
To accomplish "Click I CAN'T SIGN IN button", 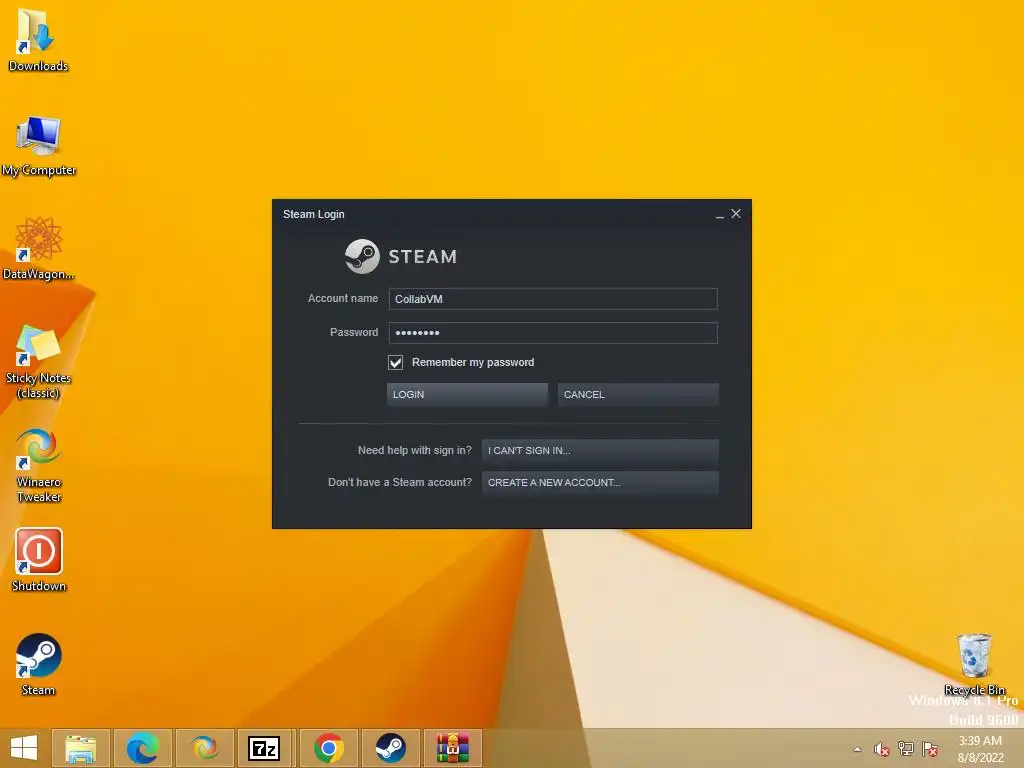I will [x=600, y=451].
